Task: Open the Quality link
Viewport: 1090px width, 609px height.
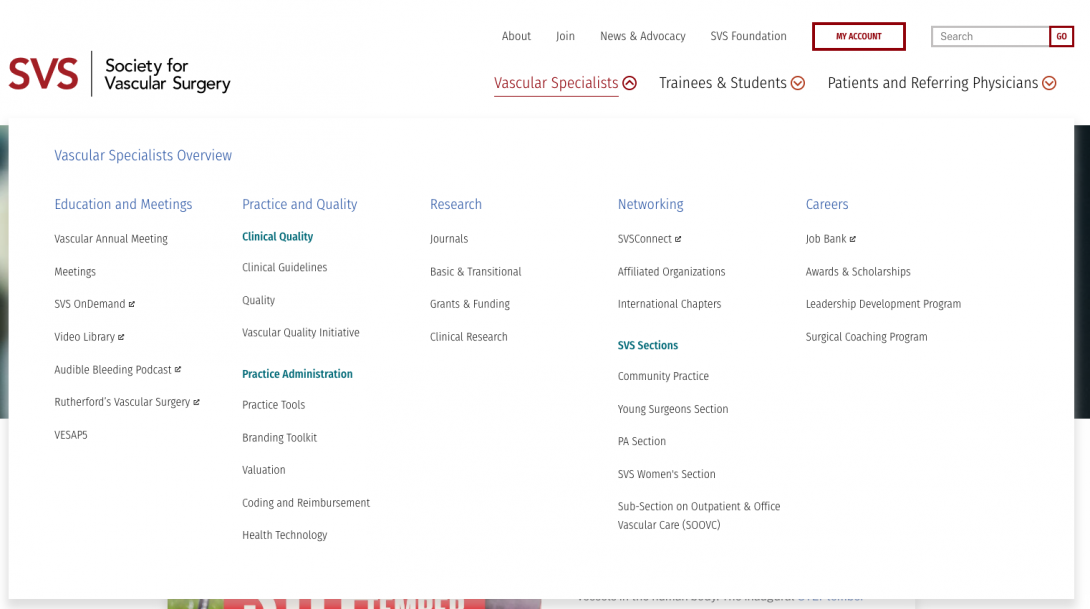Action: pyautogui.click(x=259, y=300)
